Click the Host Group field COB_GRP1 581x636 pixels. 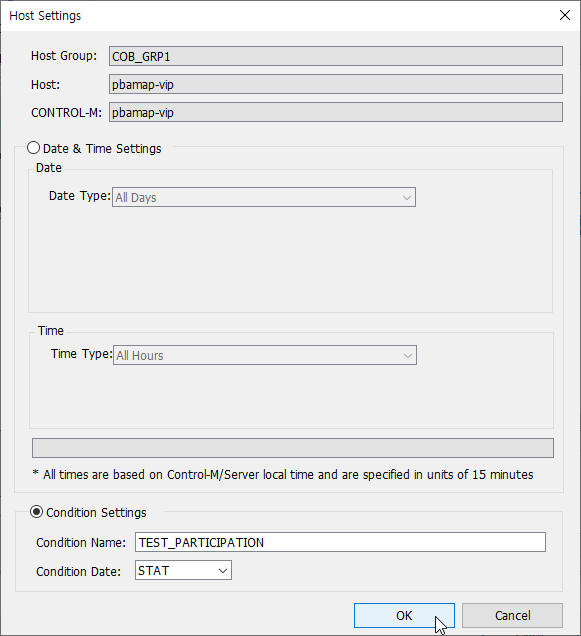point(336,56)
